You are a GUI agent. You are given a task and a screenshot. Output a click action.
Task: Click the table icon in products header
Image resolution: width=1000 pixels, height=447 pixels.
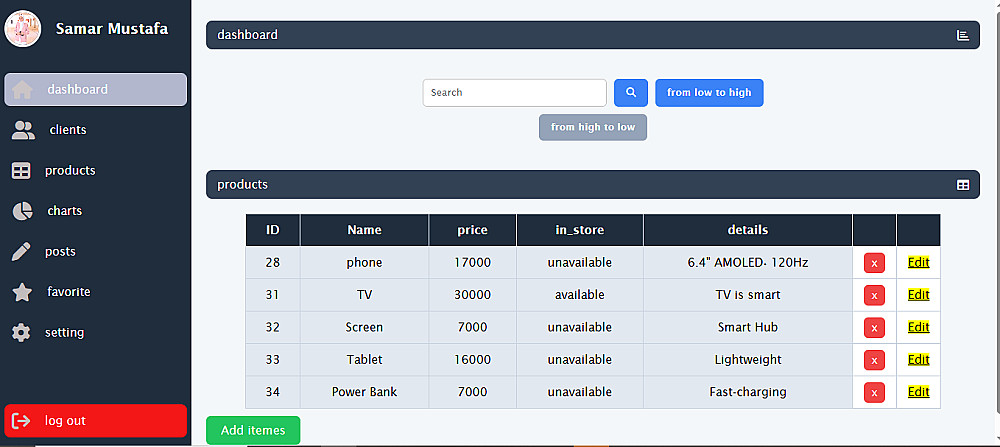pyautogui.click(x=962, y=185)
